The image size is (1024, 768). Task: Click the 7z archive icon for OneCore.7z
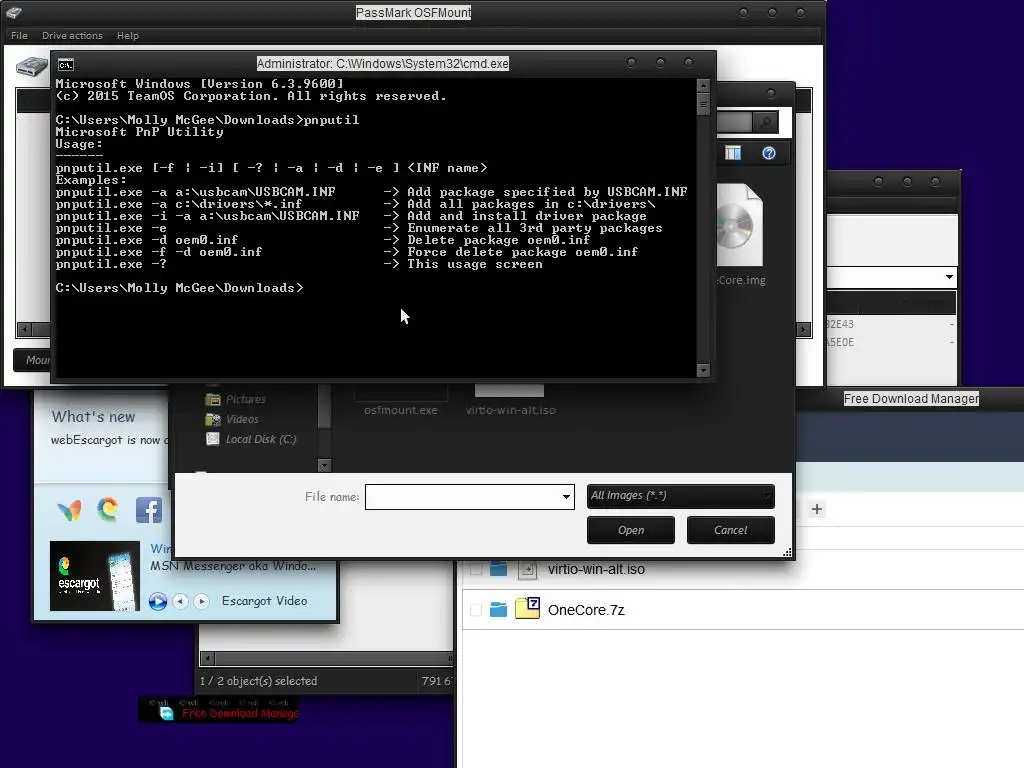527,608
